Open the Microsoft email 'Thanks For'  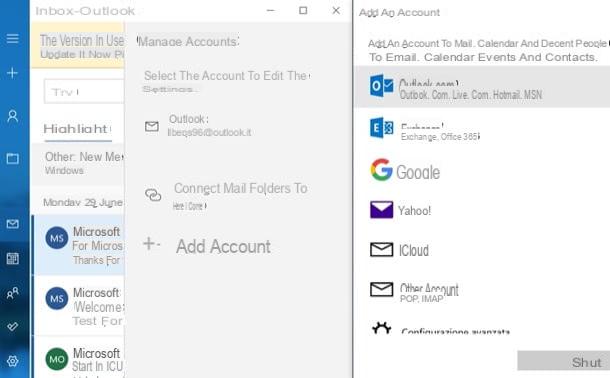79,245
